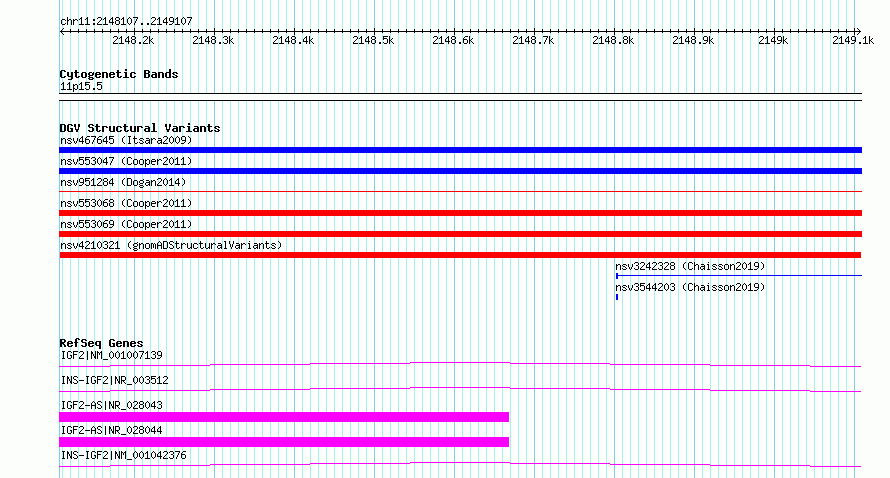This screenshot has width=890, height=478.
Task: Click the red bar for nsv553068
Action: (x=460, y=213)
